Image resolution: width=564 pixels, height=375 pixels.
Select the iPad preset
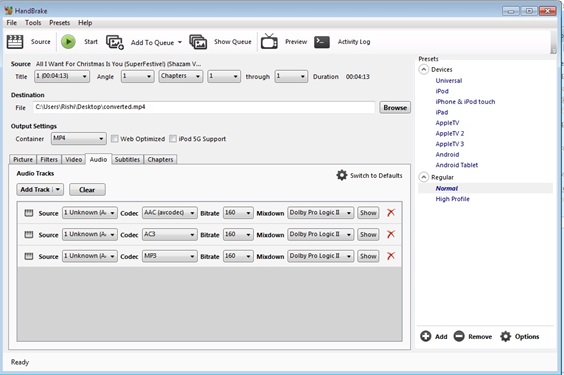pyautogui.click(x=442, y=112)
